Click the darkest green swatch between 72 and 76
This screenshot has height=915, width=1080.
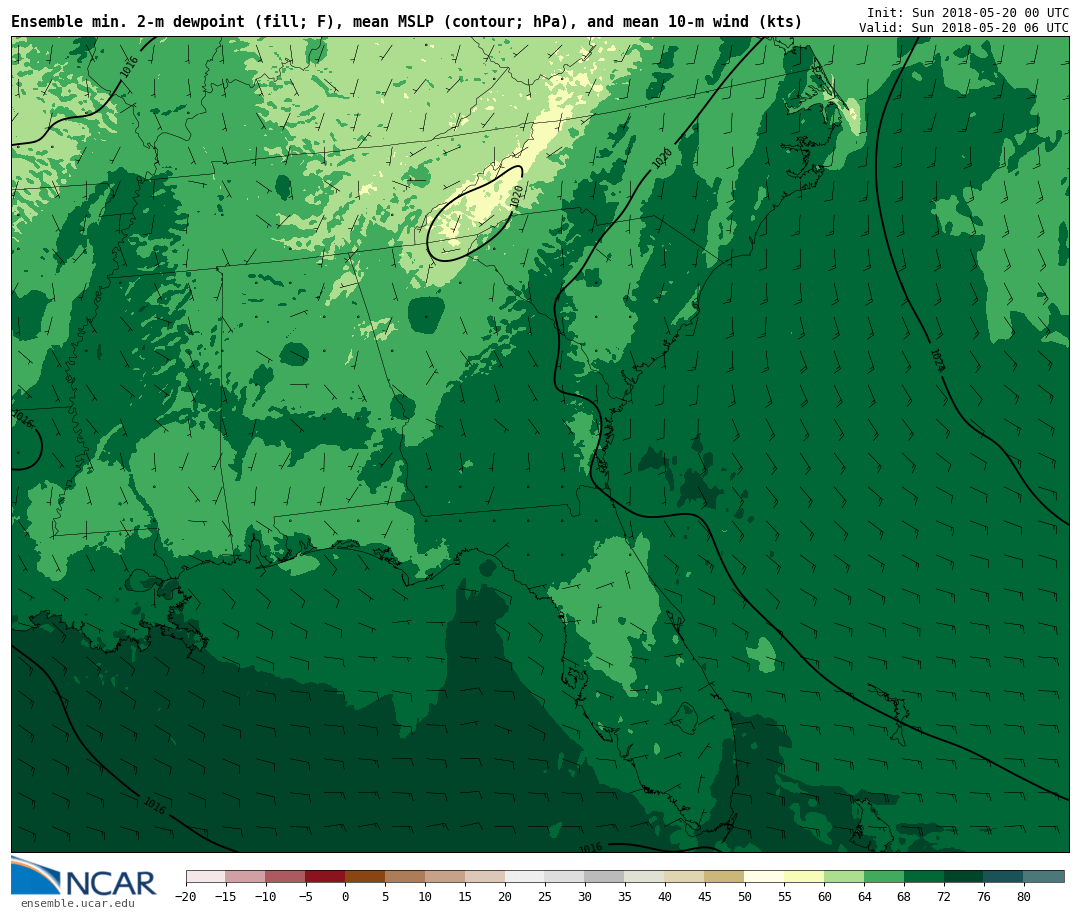963,876
